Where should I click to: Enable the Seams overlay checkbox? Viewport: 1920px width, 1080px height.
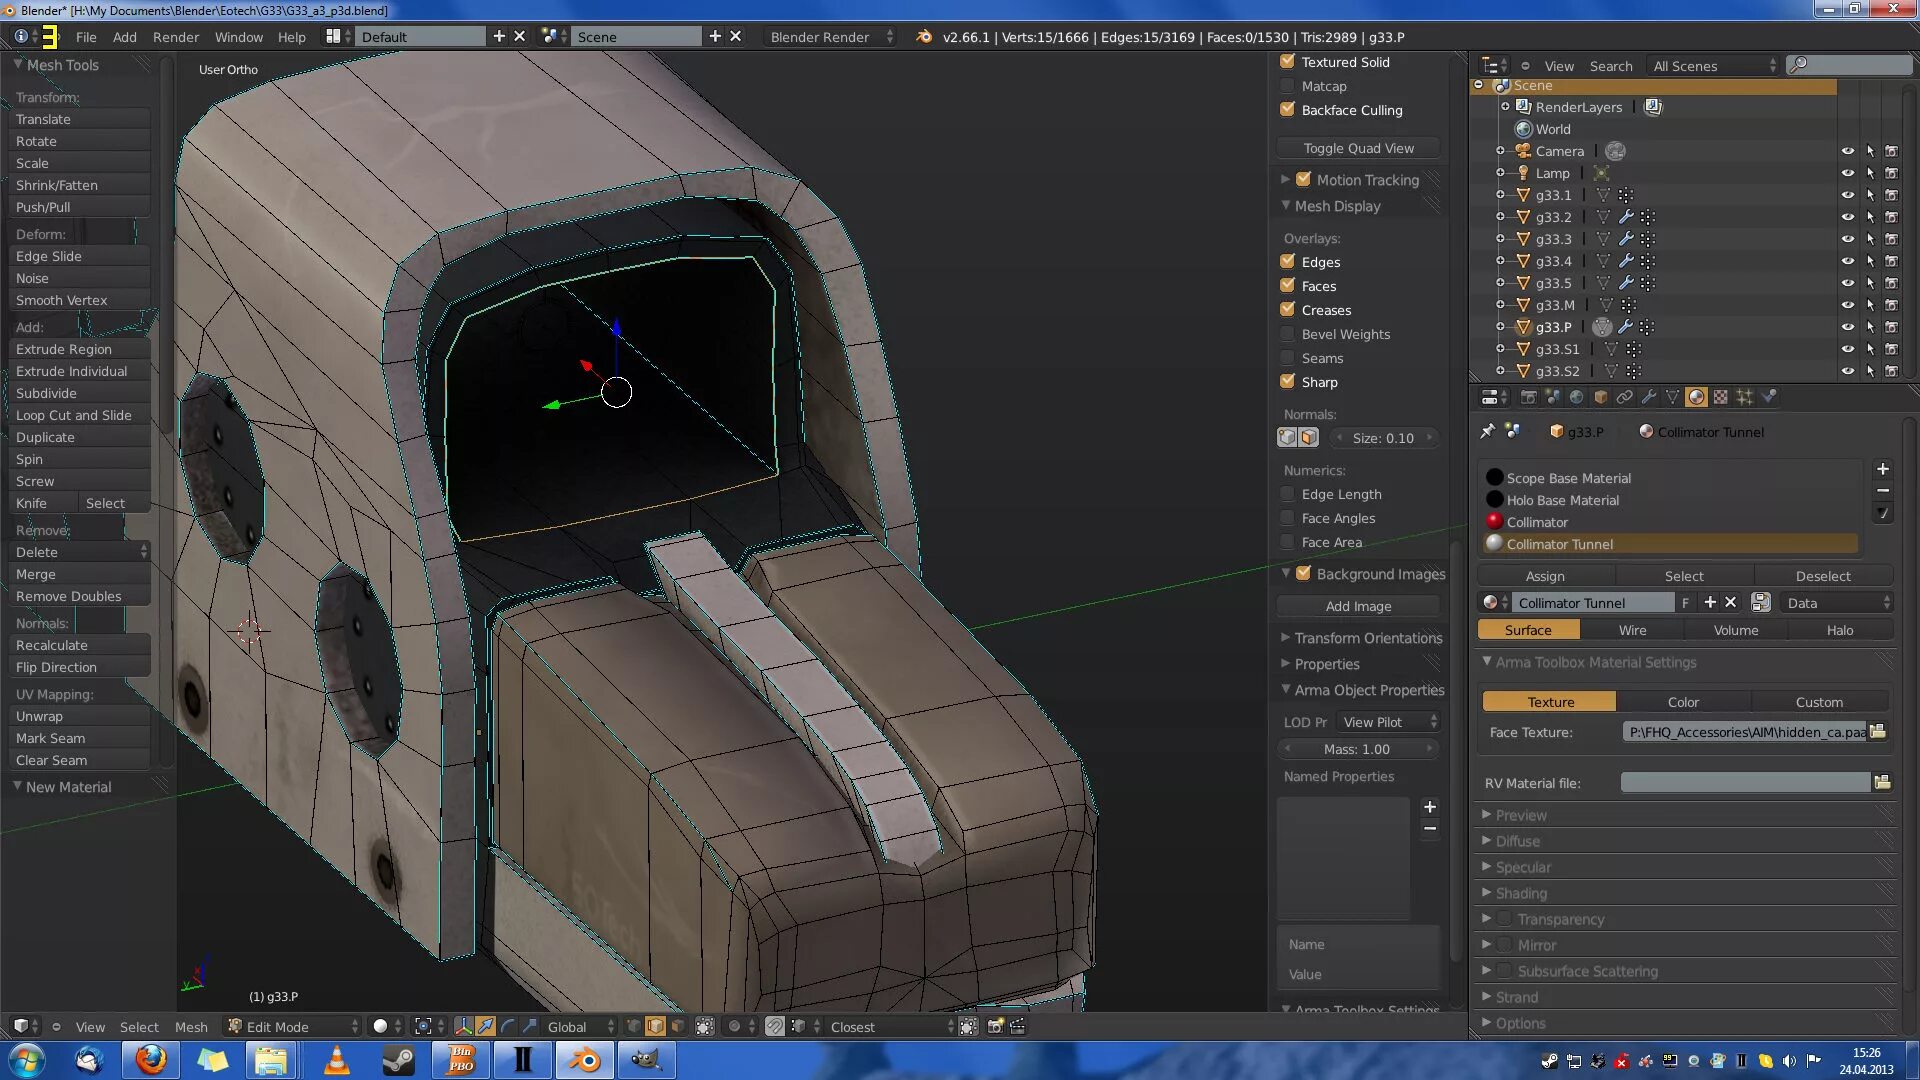click(1288, 358)
